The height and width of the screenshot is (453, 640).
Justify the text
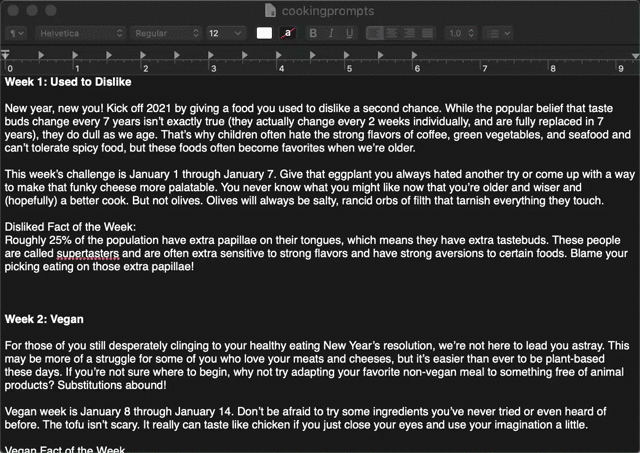point(427,33)
